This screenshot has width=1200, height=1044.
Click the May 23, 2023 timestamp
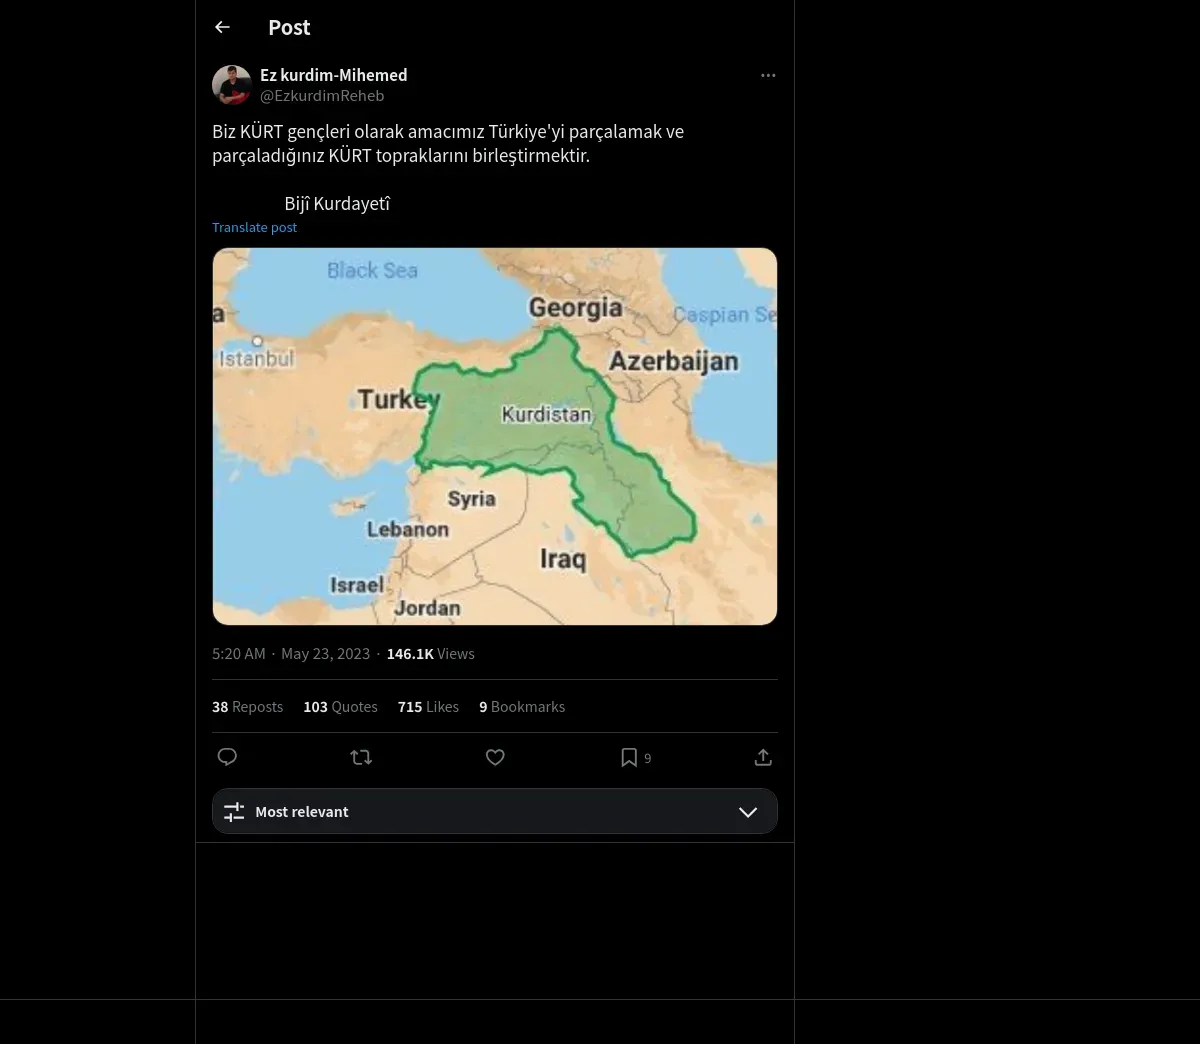pyautogui.click(x=325, y=654)
